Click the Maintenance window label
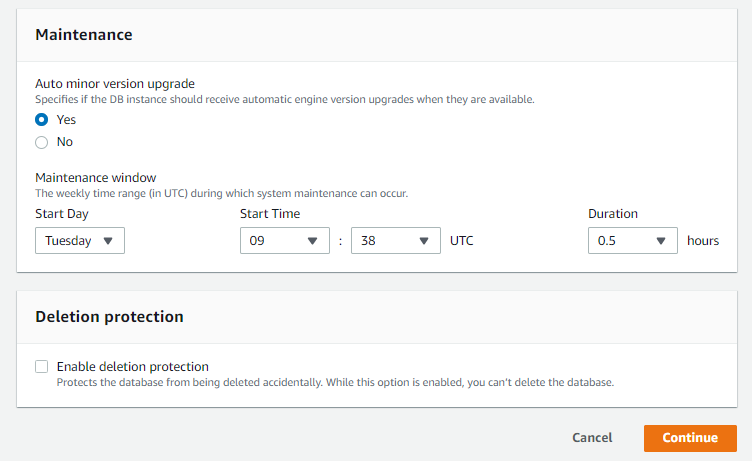Viewport: 752px width, 461px height. click(x=96, y=177)
